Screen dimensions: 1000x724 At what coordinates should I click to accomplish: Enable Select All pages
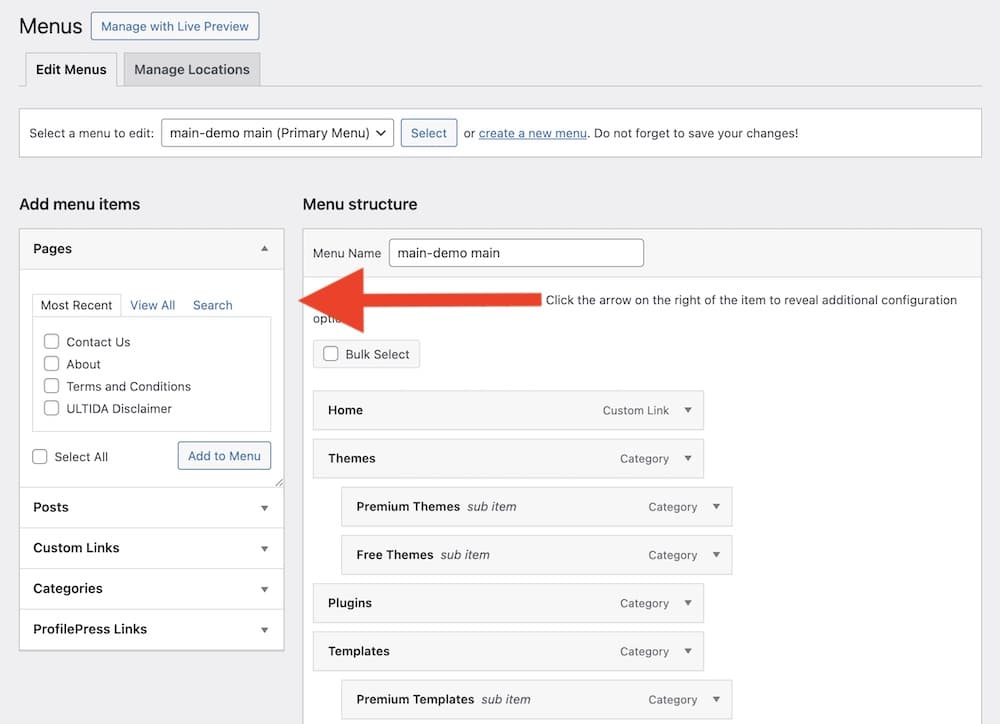[x=40, y=457]
